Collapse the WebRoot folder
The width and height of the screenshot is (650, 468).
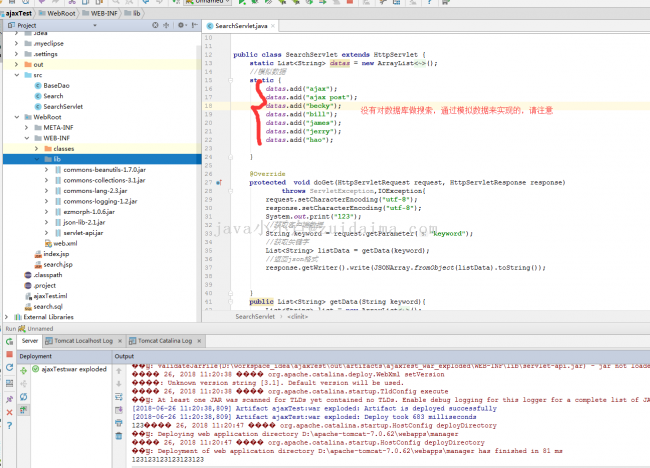17,117
